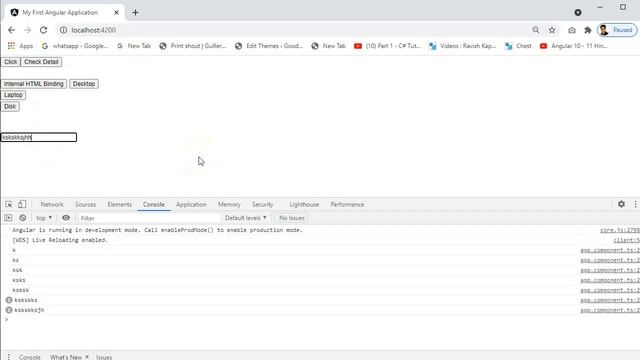Open the Default levels dropdown
This screenshot has height=360, width=640.
click(x=246, y=218)
